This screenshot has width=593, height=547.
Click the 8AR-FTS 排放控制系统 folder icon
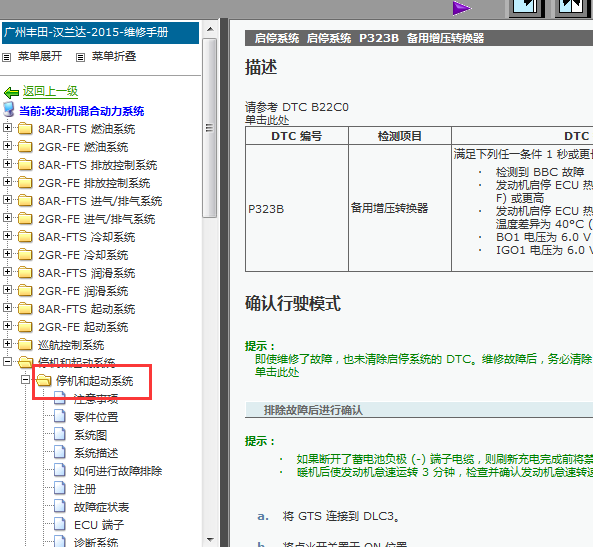25,164
